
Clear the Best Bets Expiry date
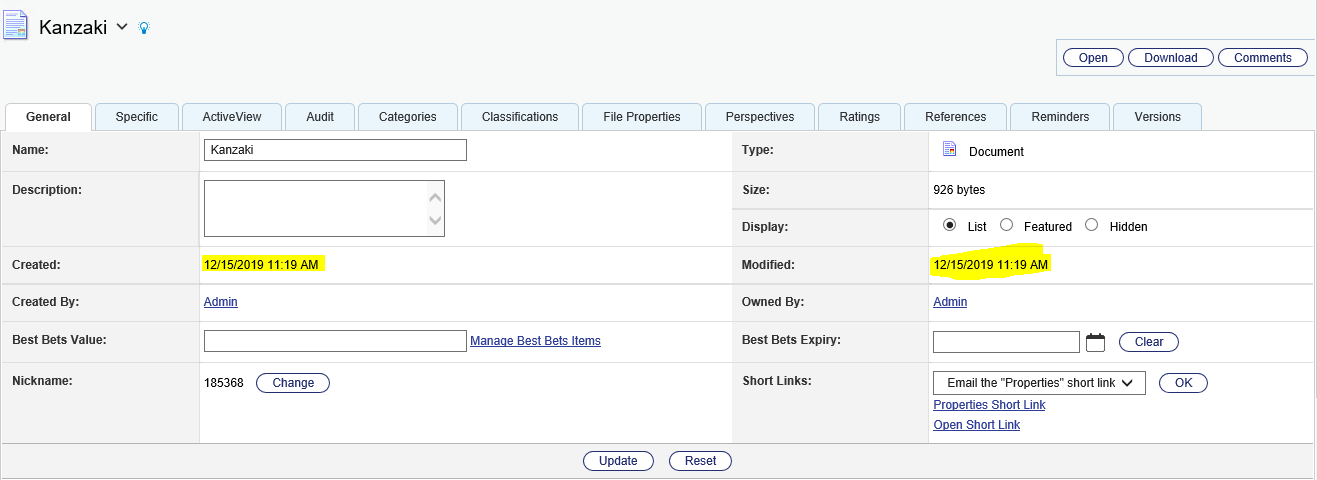(1148, 342)
